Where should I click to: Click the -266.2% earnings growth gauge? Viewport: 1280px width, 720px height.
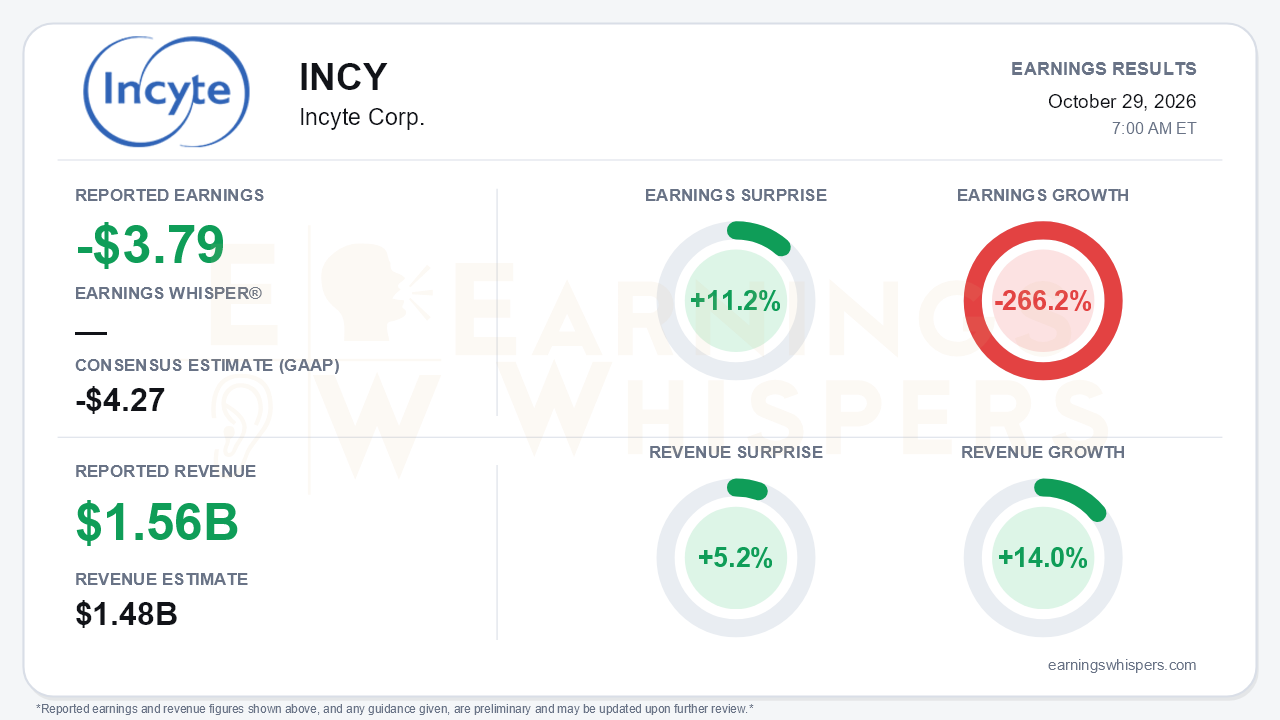pos(1043,301)
